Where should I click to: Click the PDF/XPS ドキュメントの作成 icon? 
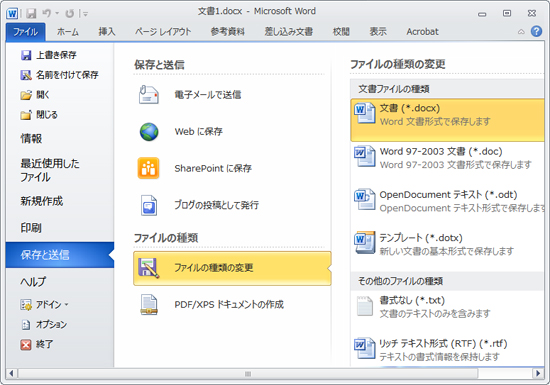point(149,304)
